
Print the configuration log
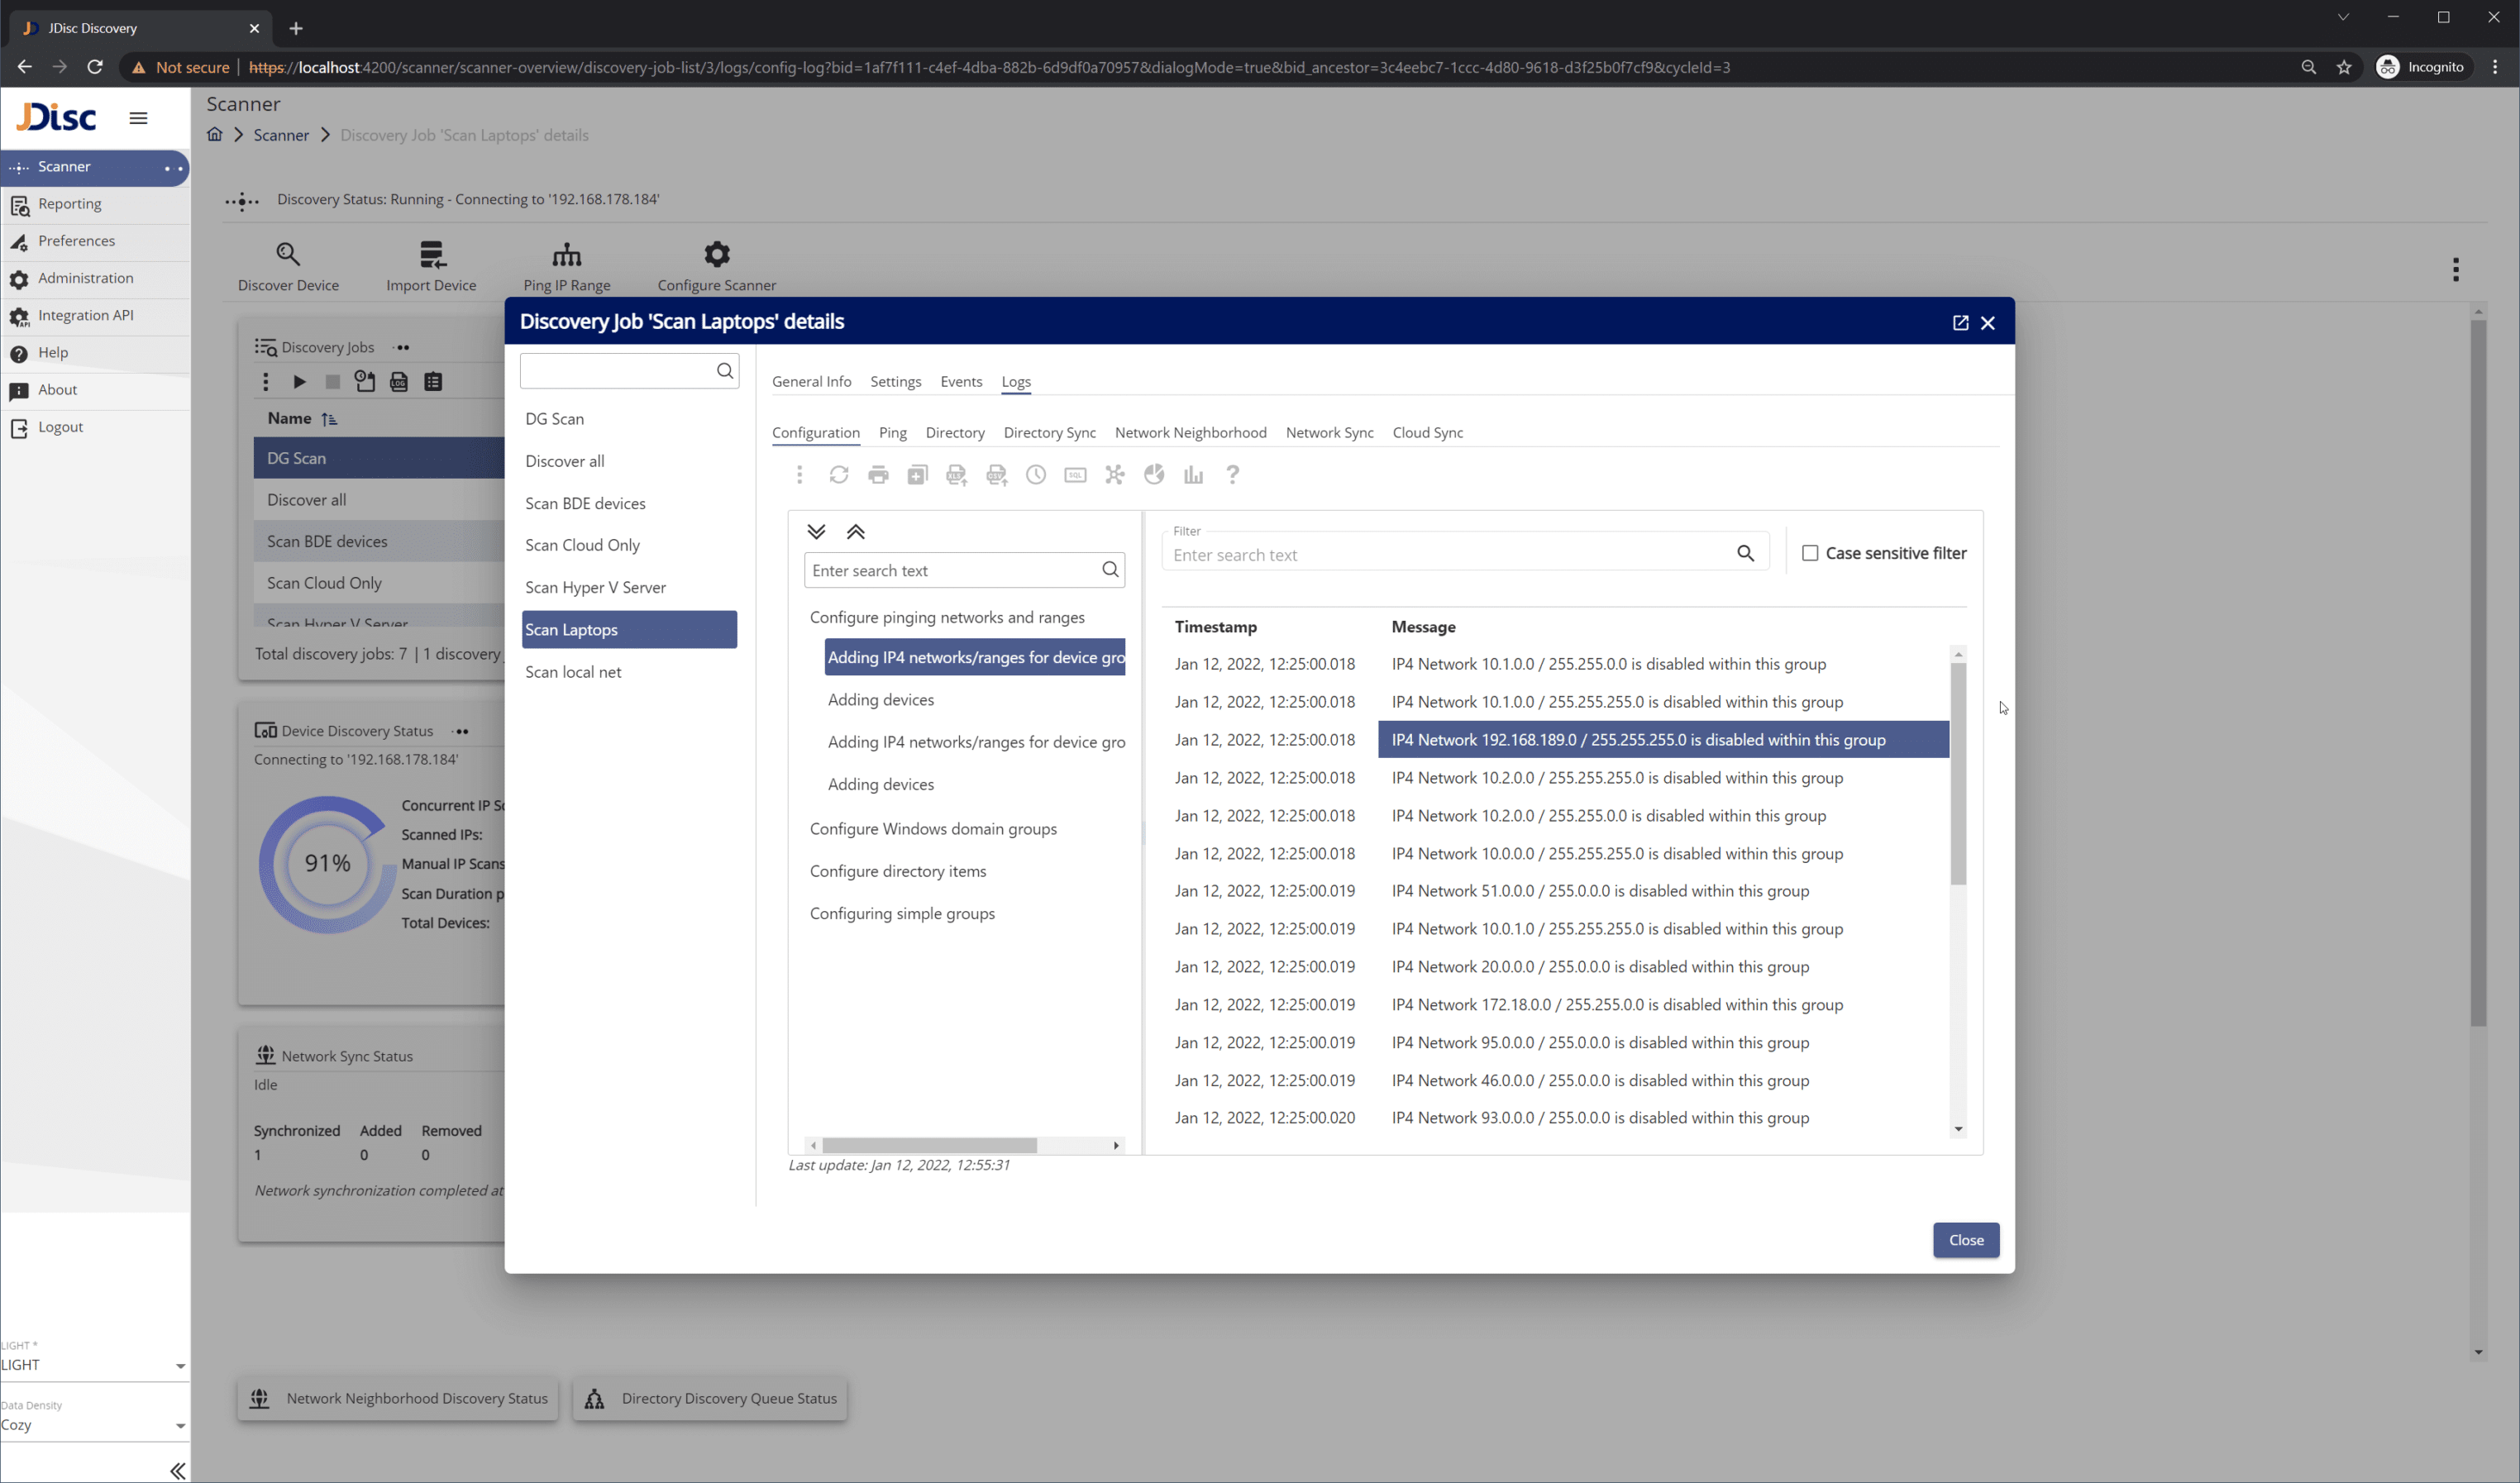click(878, 475)
